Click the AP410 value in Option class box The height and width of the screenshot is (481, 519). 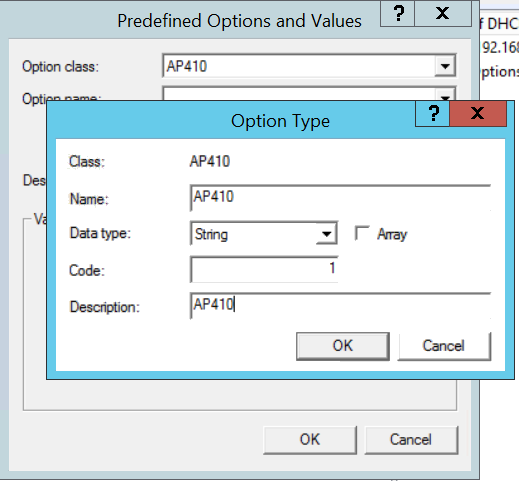pyautogui.click(x=187, y=66)
